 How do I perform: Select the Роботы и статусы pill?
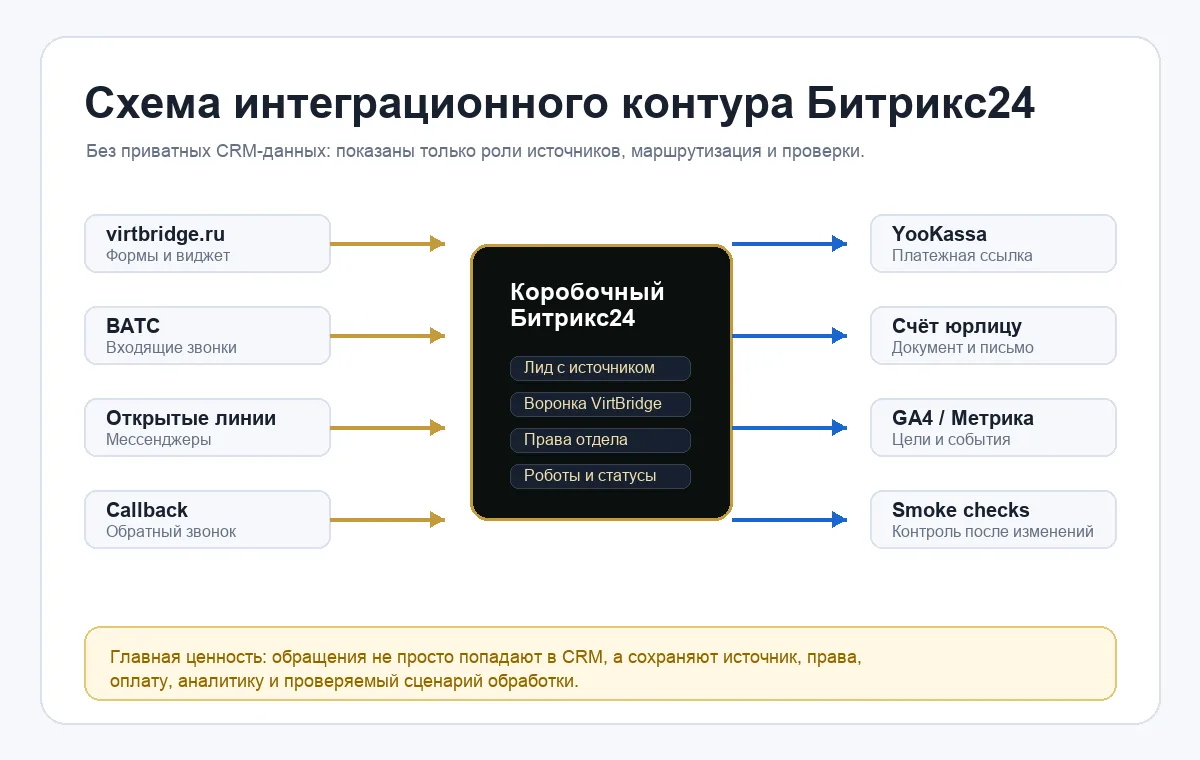(600, 476)
